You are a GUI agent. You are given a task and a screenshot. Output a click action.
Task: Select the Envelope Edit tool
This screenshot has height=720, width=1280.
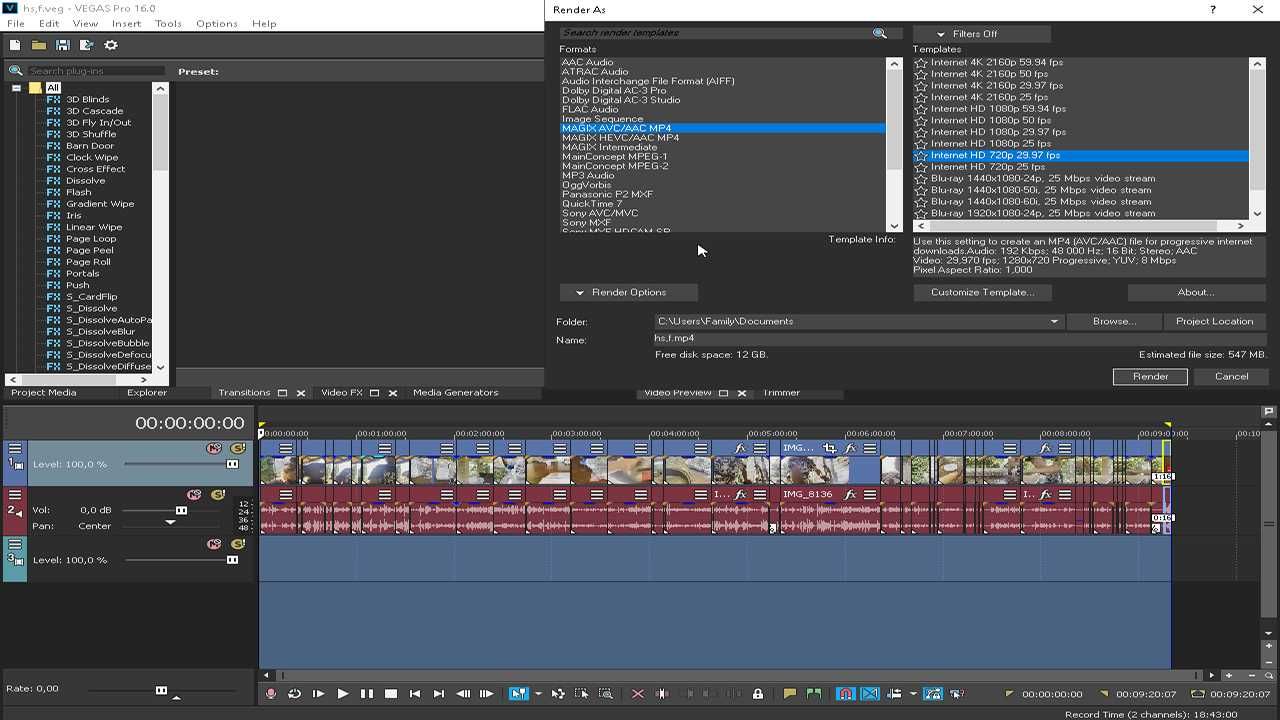tap(558, 694)
